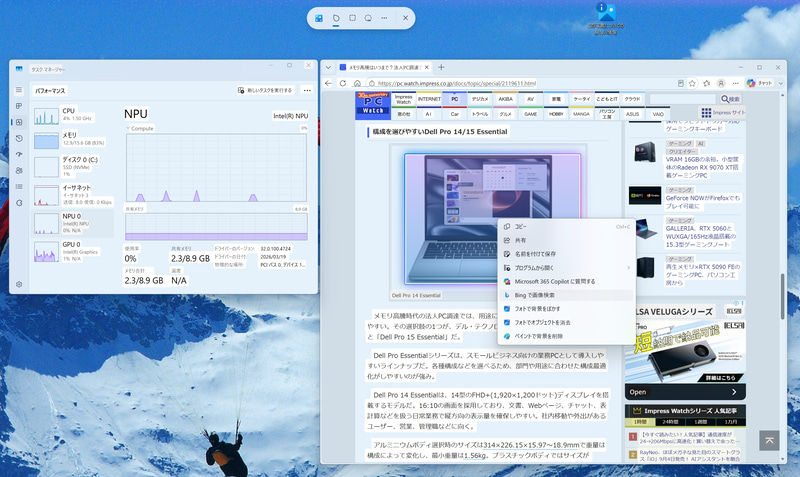Open more options in the snipping capture toolbar

384,18
